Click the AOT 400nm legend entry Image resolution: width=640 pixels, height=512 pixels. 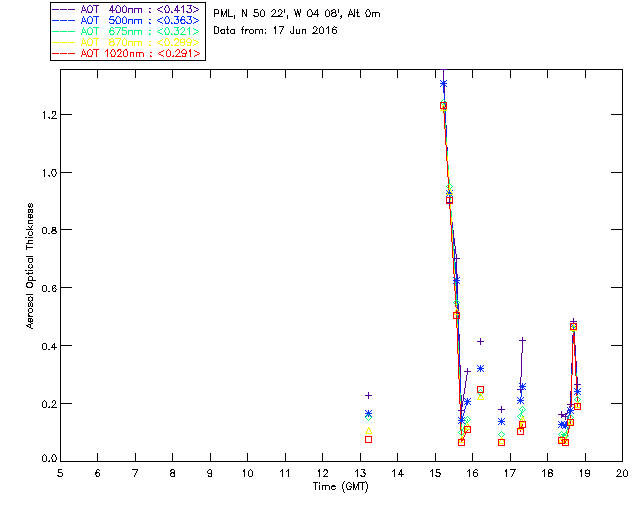point(126,9)
